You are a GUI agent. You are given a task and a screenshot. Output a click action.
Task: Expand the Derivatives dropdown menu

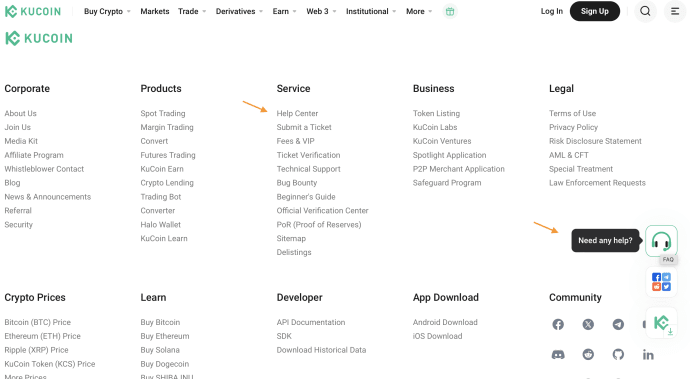coord(239,11)
